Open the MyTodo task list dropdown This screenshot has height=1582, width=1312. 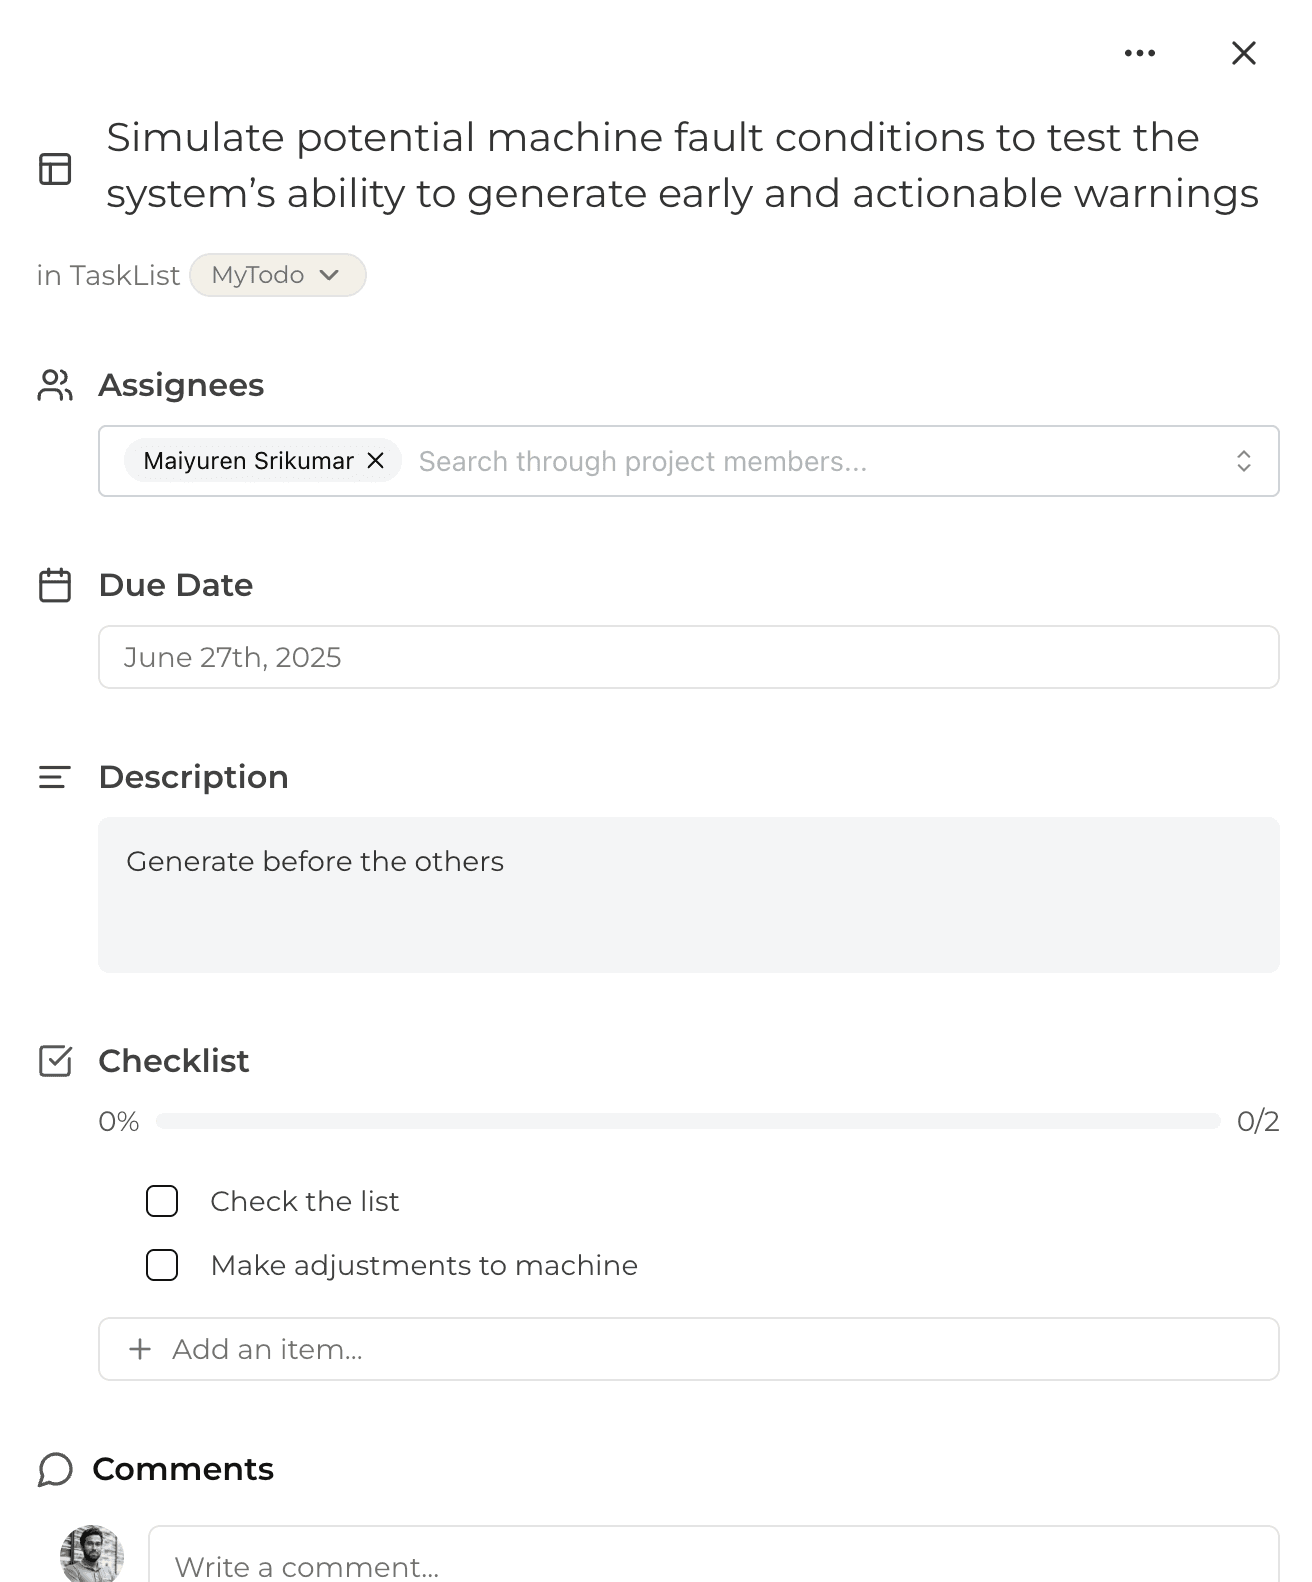point(277,275)
